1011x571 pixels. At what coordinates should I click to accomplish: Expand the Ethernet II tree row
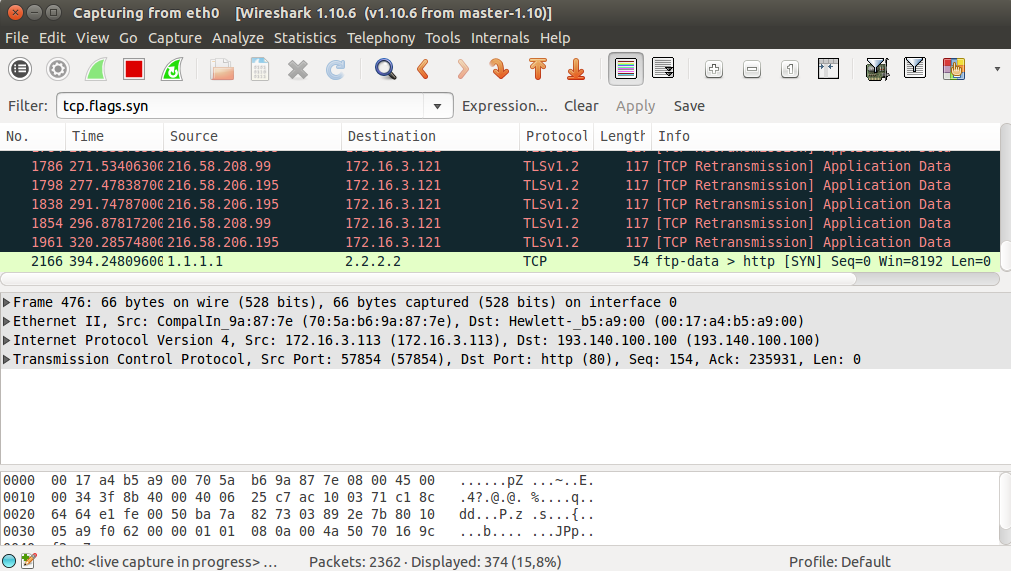(8, 321)
